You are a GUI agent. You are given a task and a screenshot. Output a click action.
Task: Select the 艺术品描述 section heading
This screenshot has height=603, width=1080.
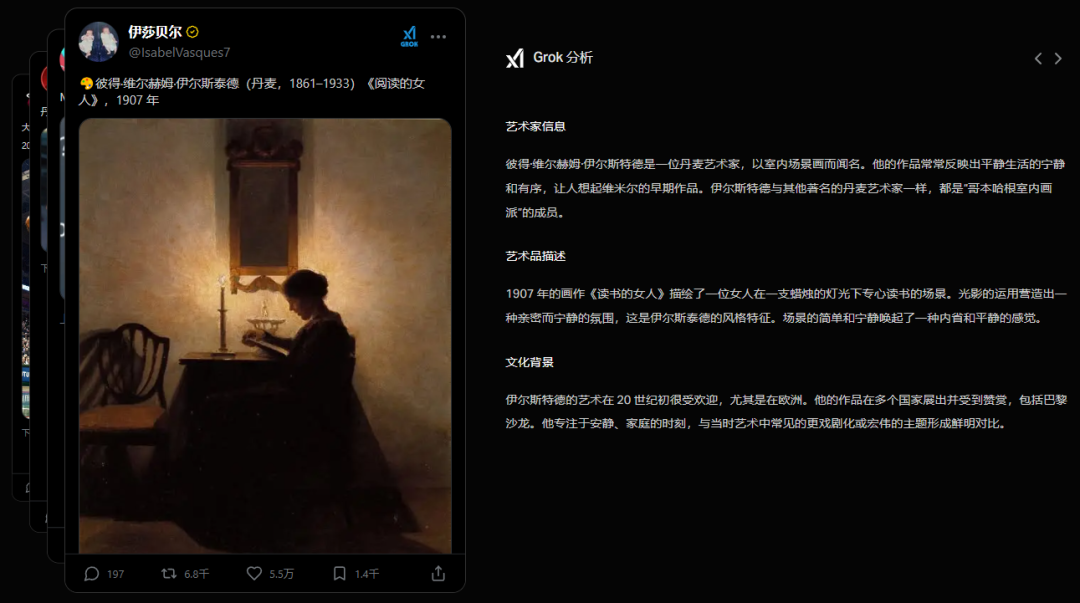(535, 256)
